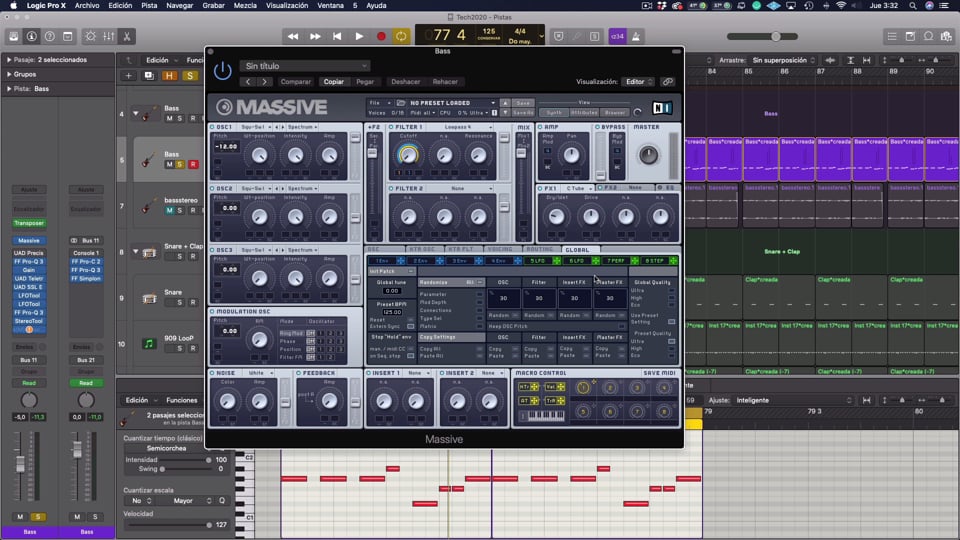
Task: Click the Comparar button
Action: pyautogui.click(x=296, y=81)
